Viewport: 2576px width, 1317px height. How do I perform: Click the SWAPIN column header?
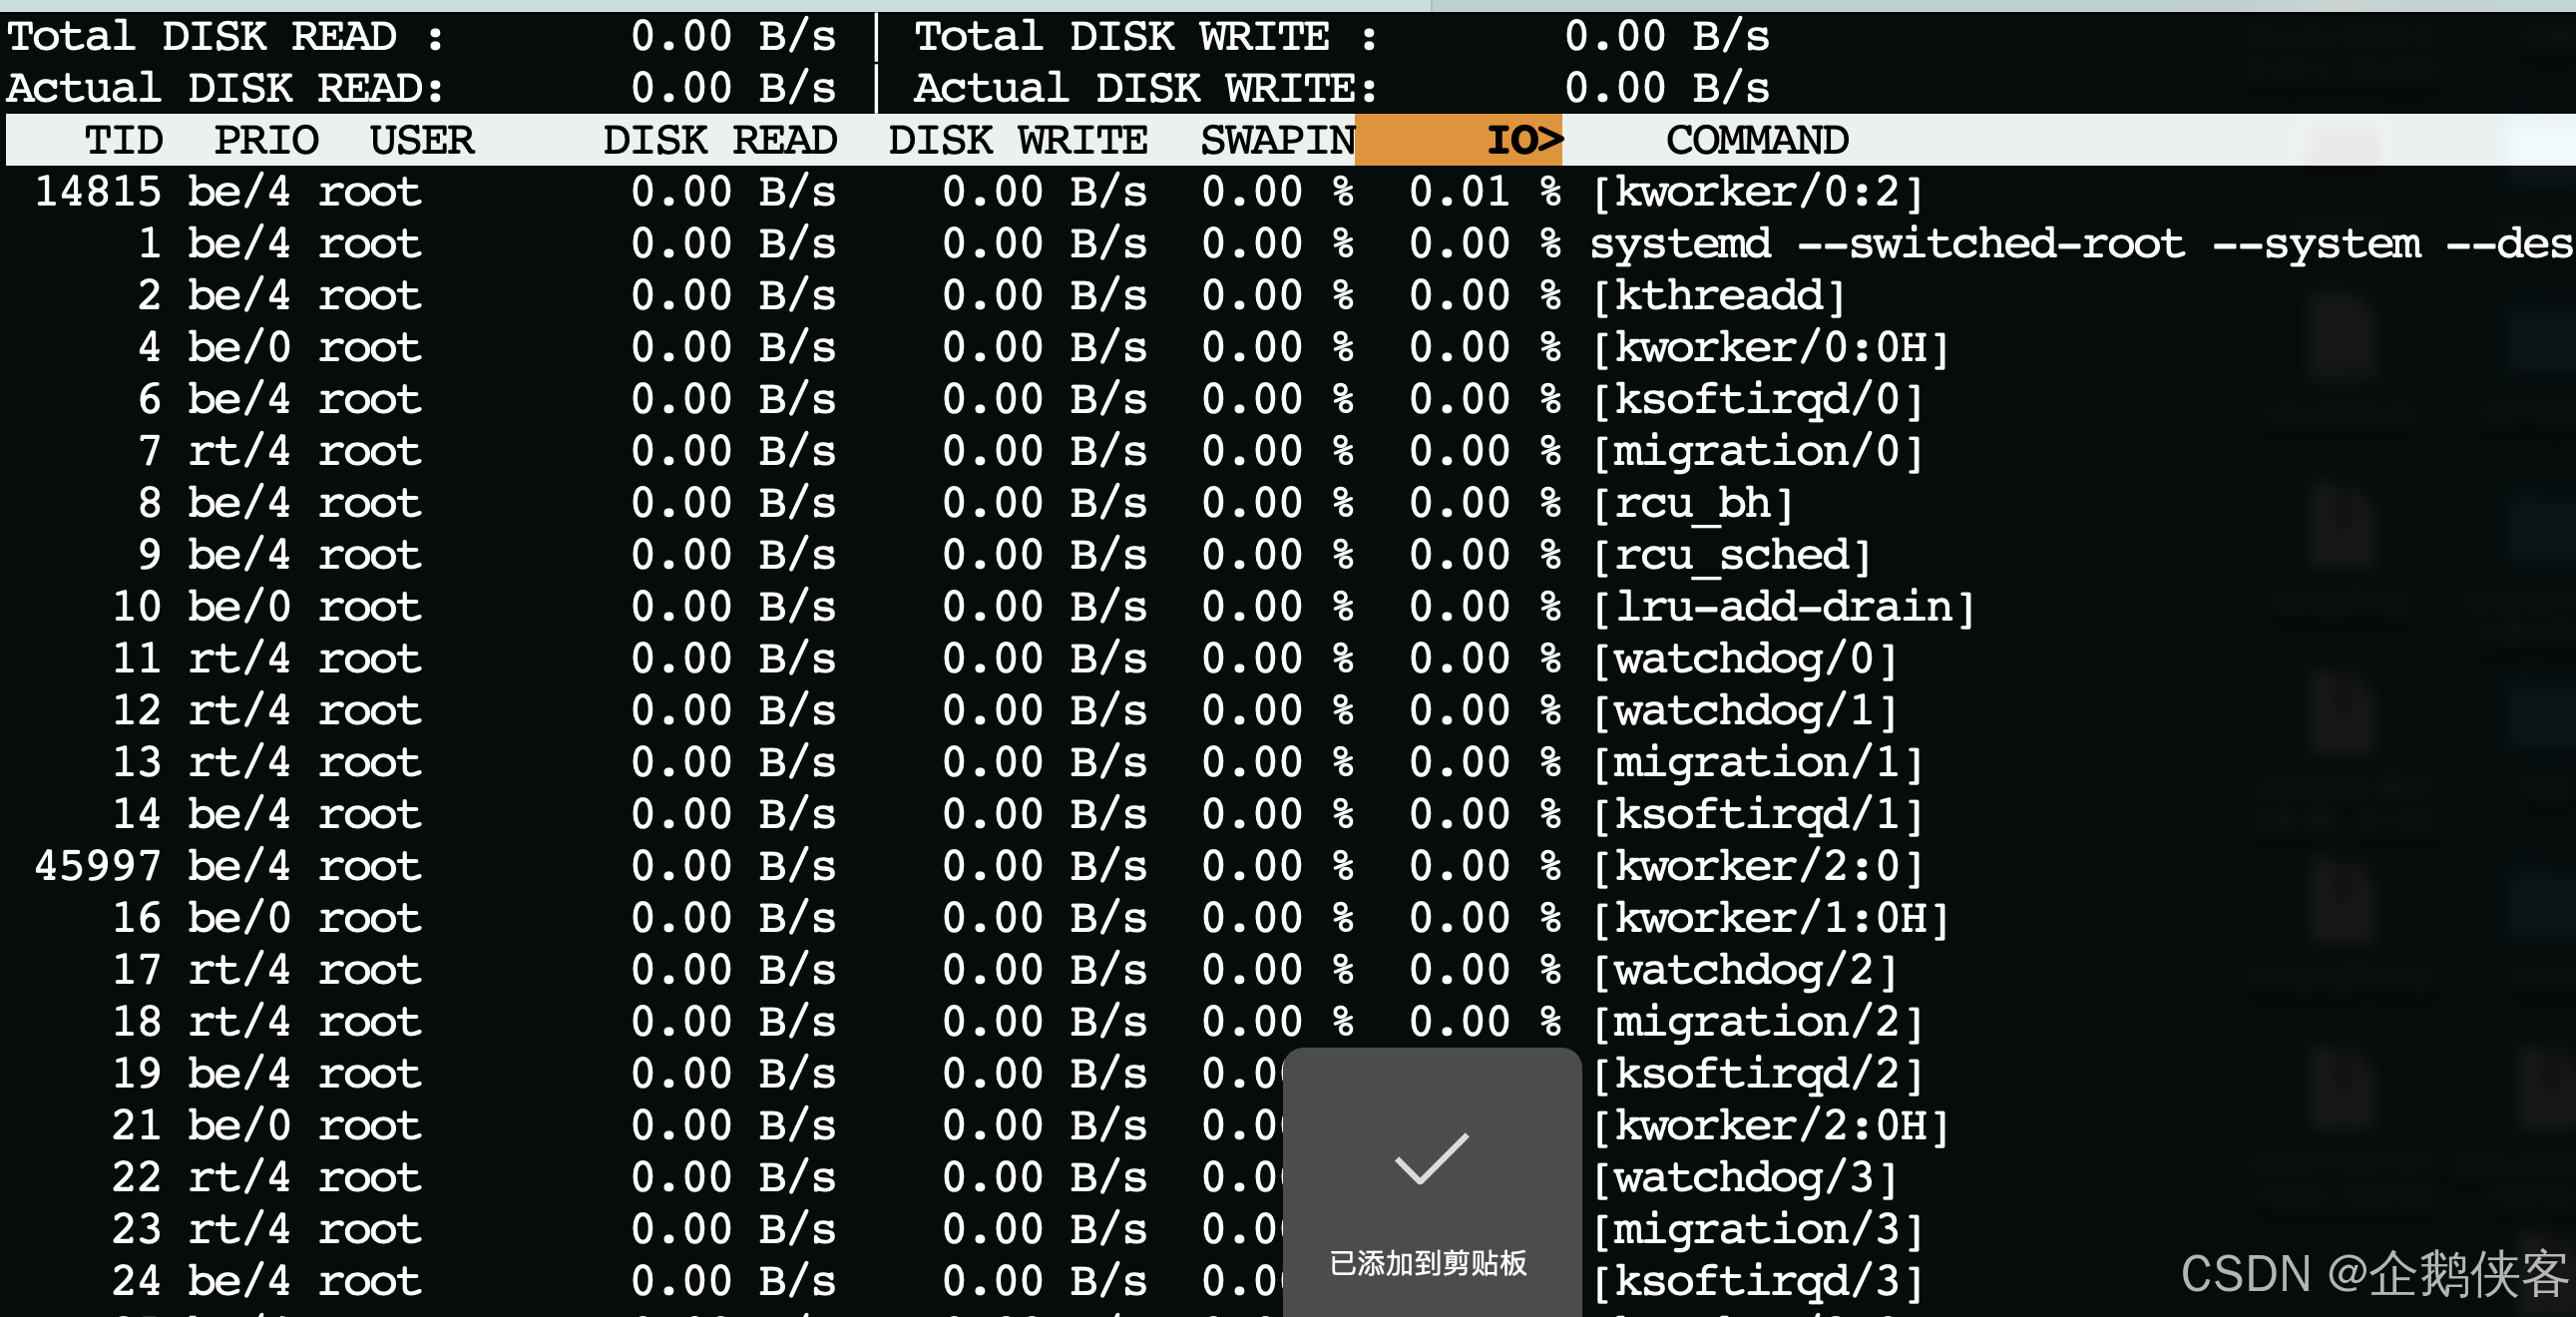coord(1277,140)
